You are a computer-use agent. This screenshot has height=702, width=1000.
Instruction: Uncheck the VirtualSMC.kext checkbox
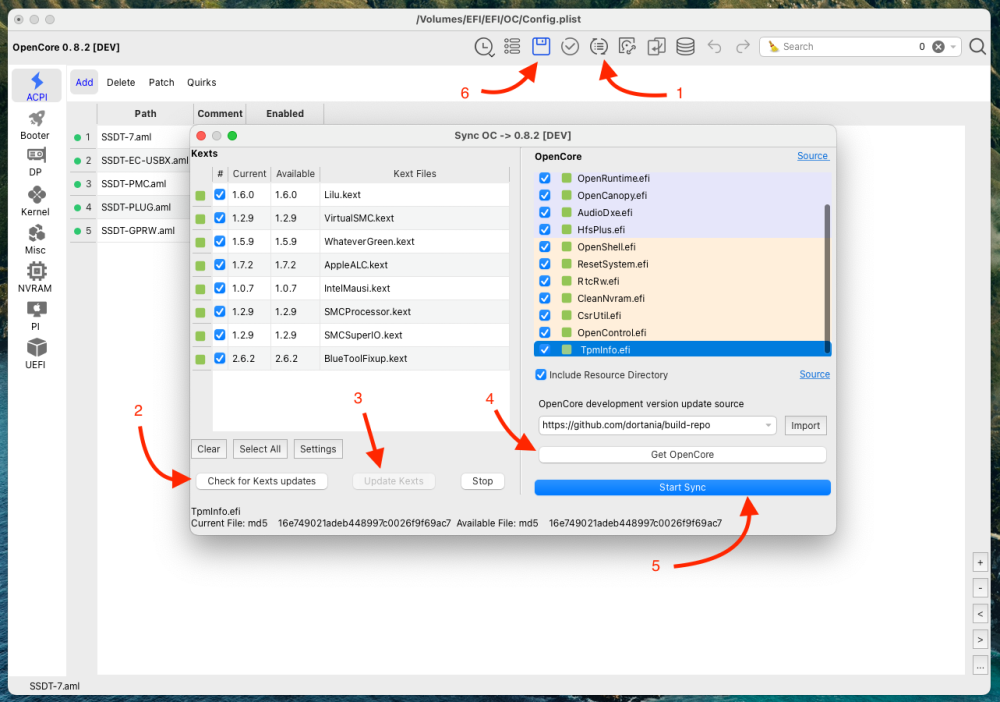(219, 218)
